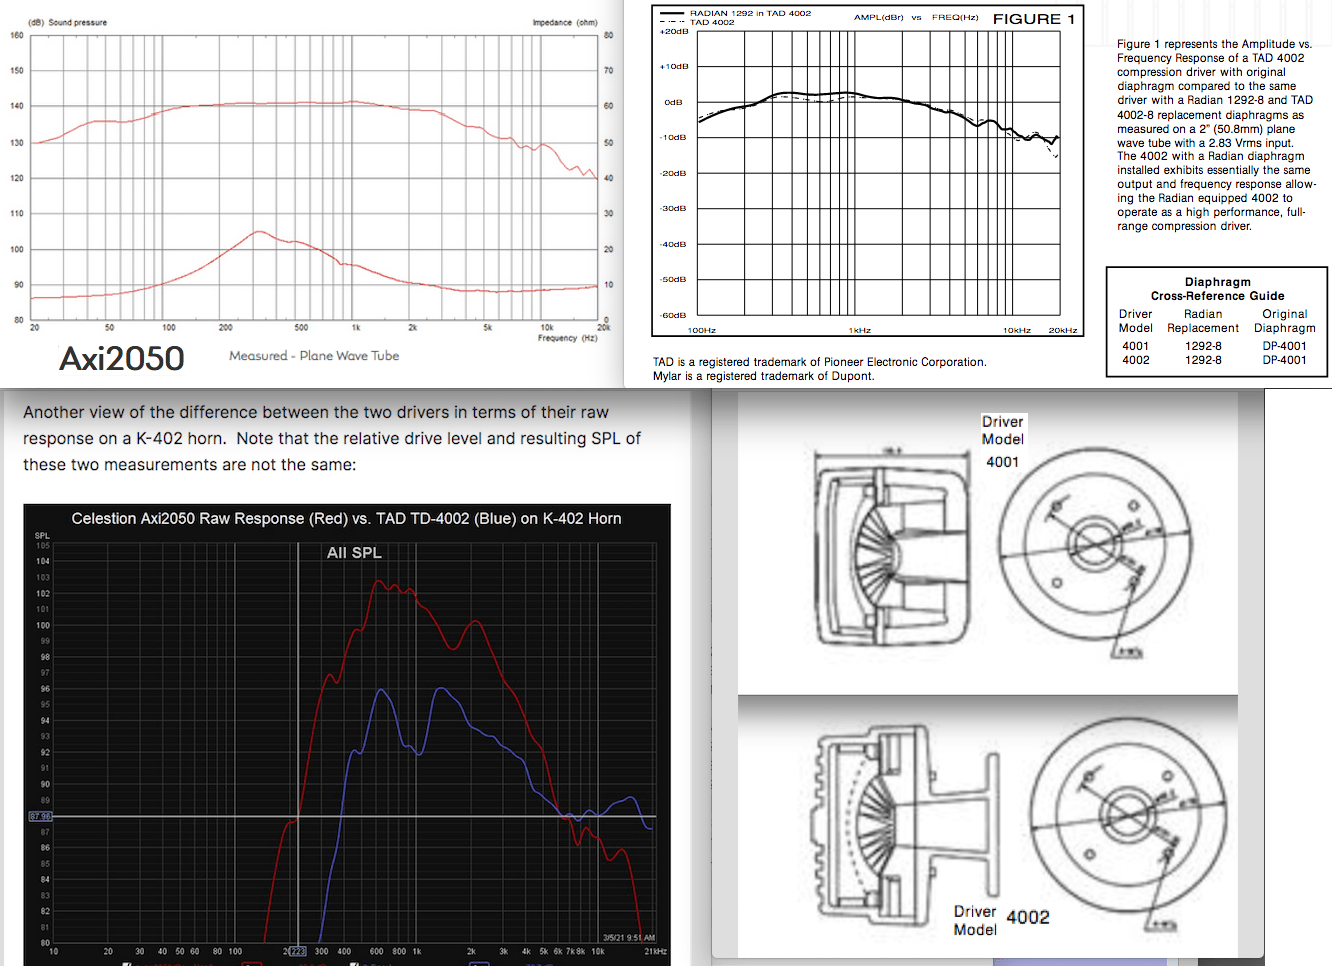The image size is (1332, 966).
Task: Click the large Axi2050 title text
Action: 122,358
